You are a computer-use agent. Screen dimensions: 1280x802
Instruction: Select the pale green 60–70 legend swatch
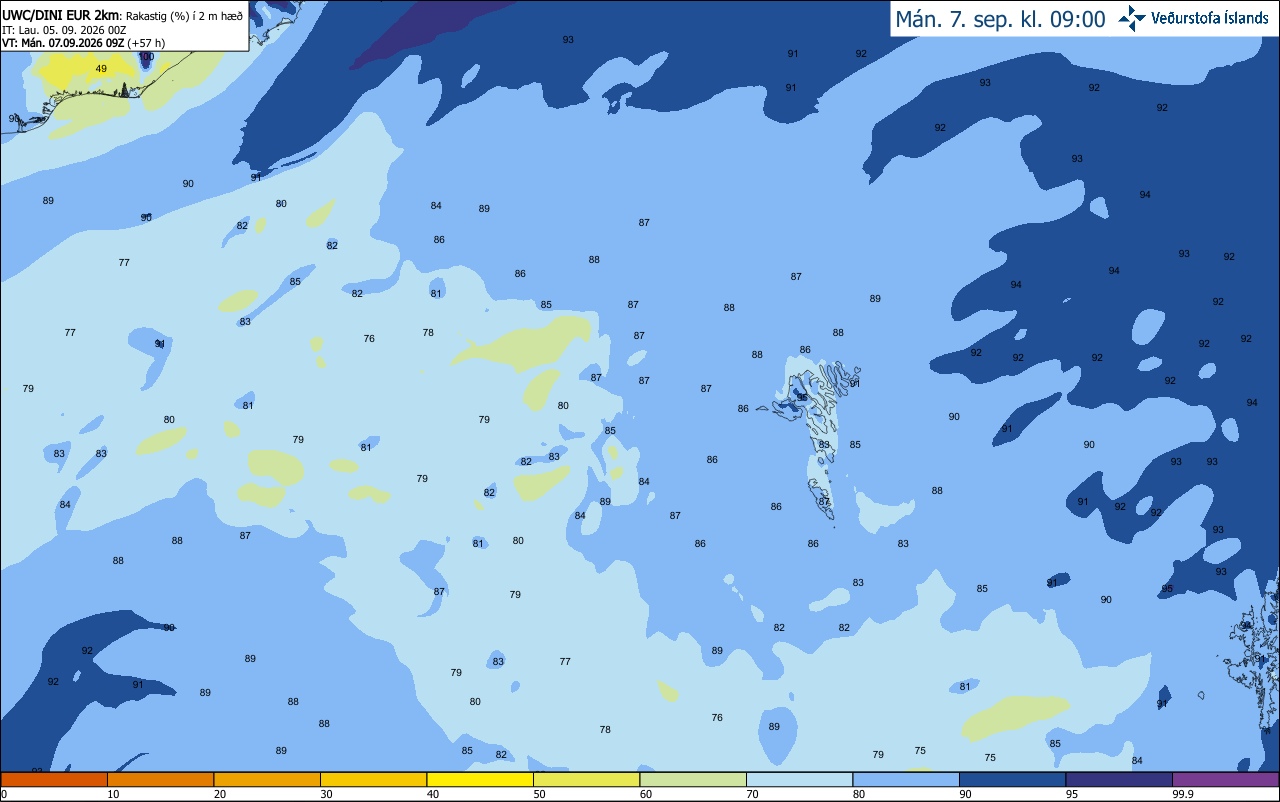tap(693, 779)
